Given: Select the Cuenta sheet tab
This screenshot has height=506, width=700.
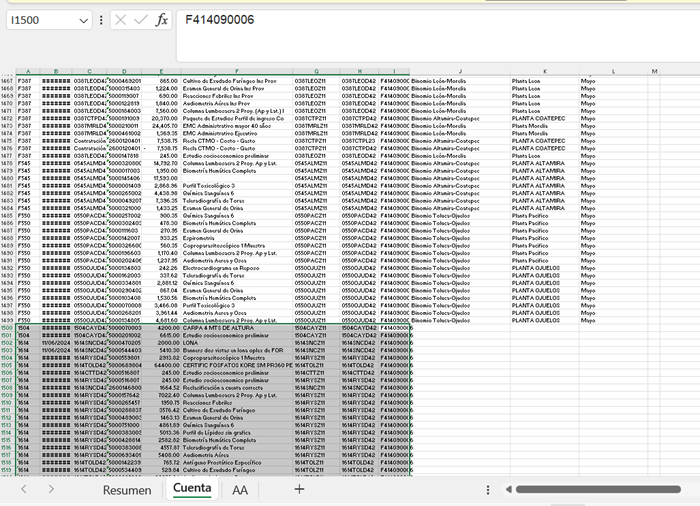Looking at the screenshot, I should [191, 489].
